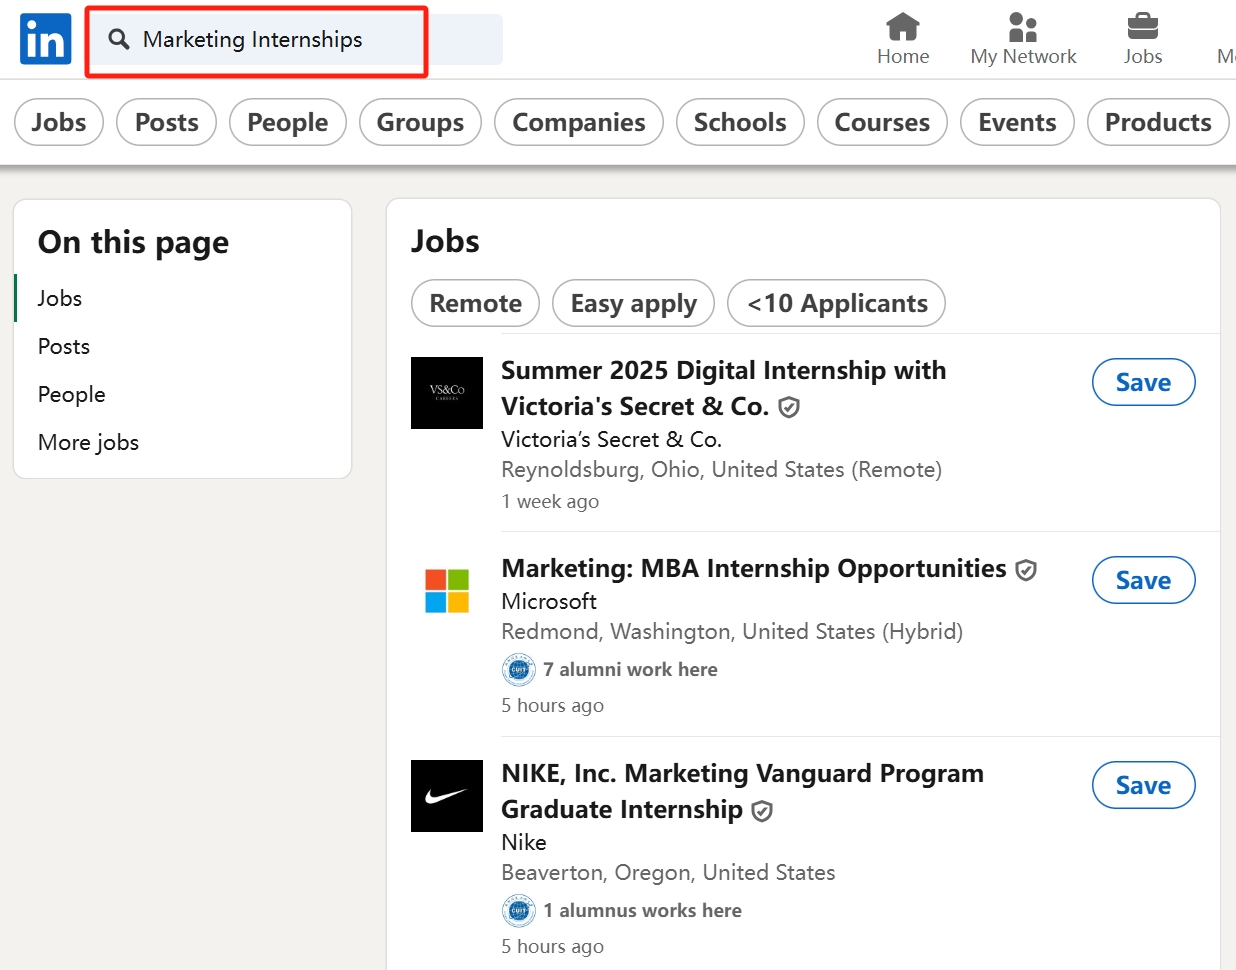Screen dimensions: 1236x970
Task: Enable the Easy apply filter
Action: [633, 303]
